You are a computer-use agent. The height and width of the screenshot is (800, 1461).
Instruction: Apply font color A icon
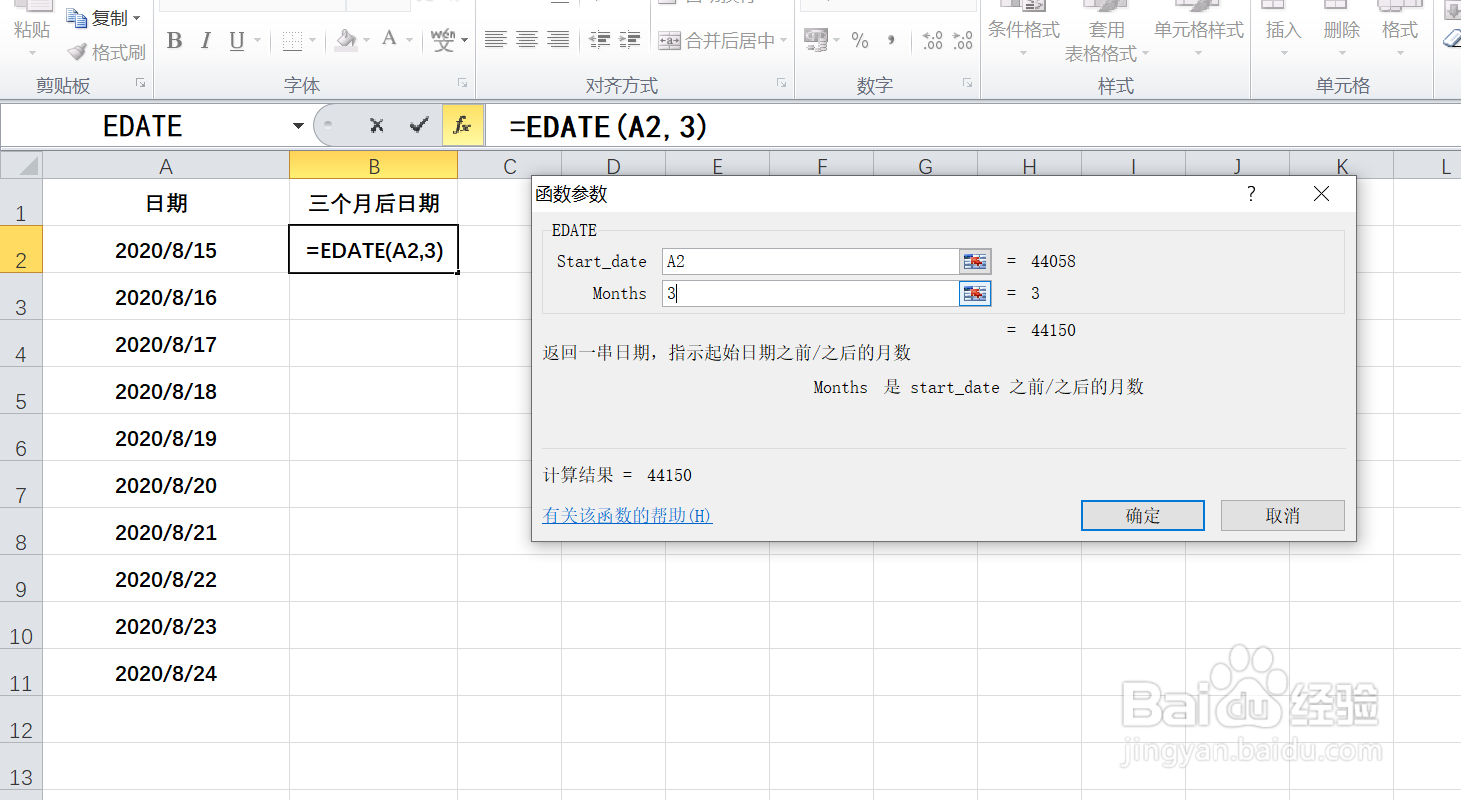point(388,40)
